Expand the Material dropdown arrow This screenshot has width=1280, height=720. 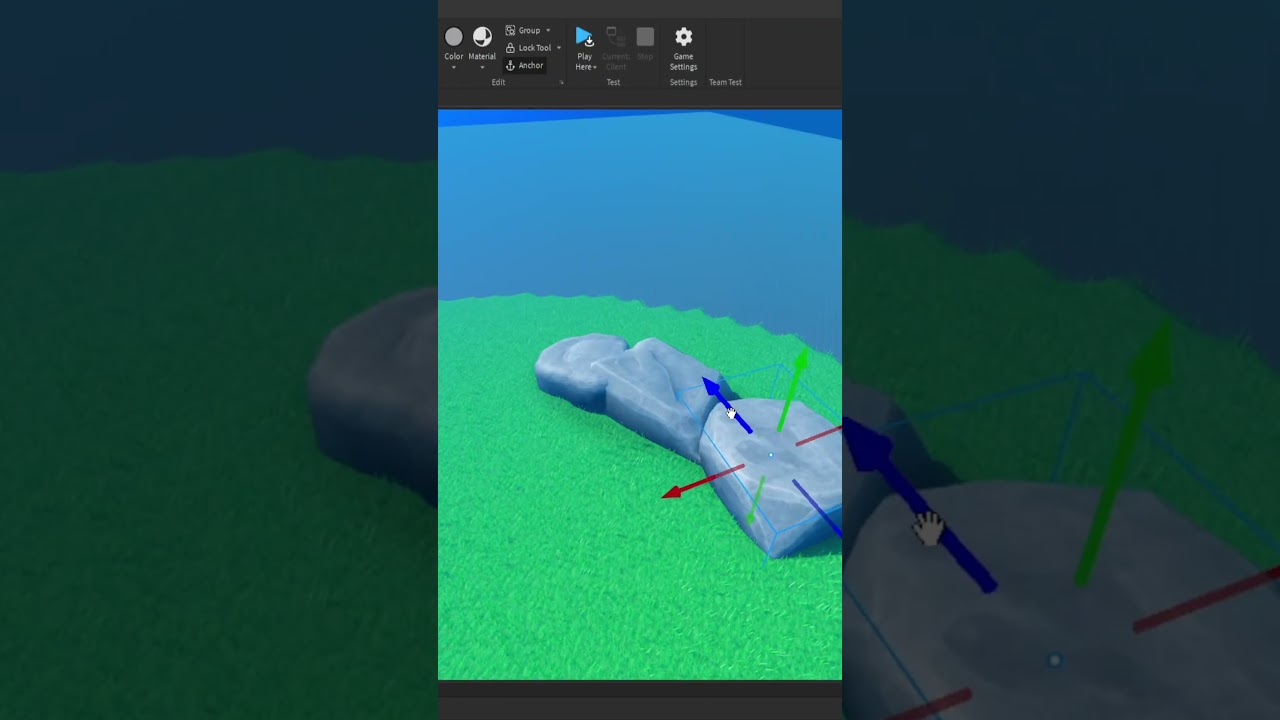tap(482, 68)
